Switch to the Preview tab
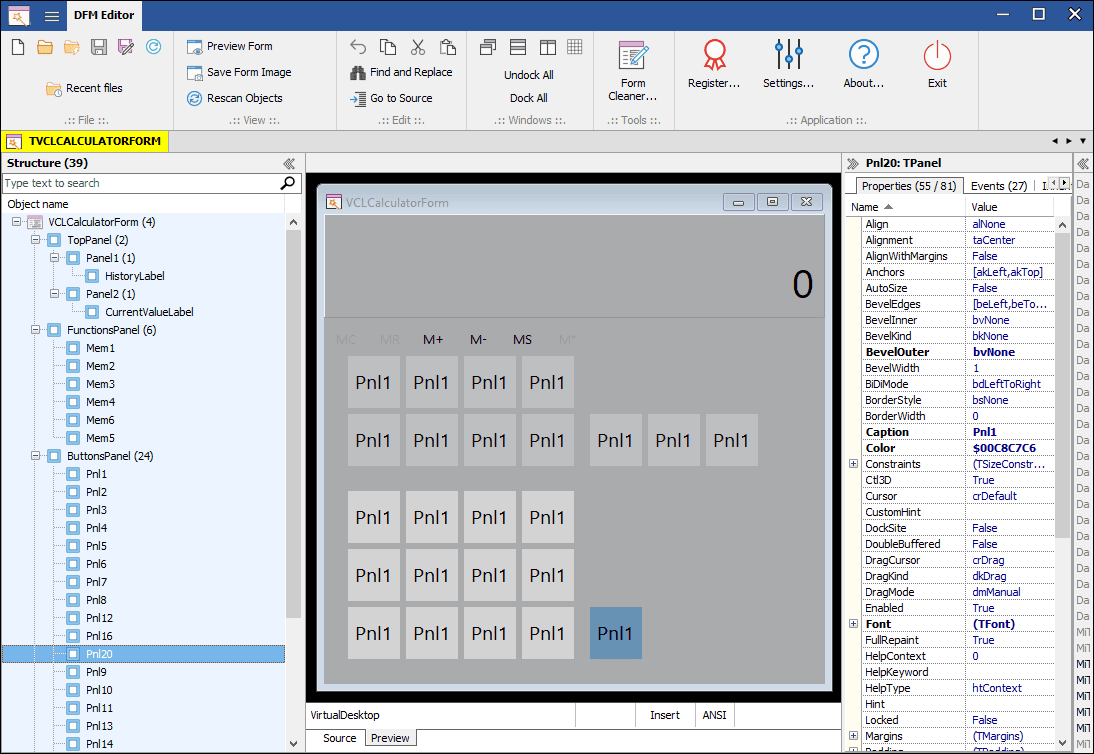This screenshot has height=754, width=1094. (390, 738)
